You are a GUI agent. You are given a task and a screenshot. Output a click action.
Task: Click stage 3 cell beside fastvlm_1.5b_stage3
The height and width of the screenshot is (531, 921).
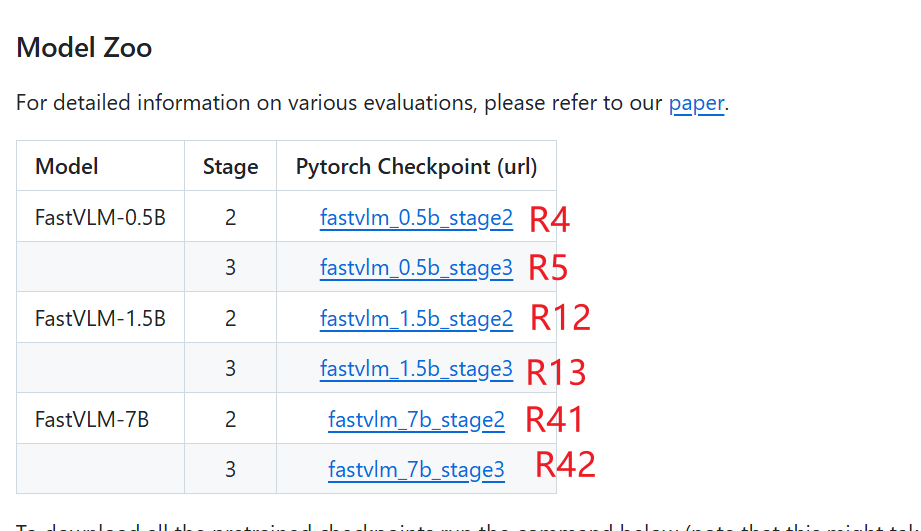click(230, 368)
